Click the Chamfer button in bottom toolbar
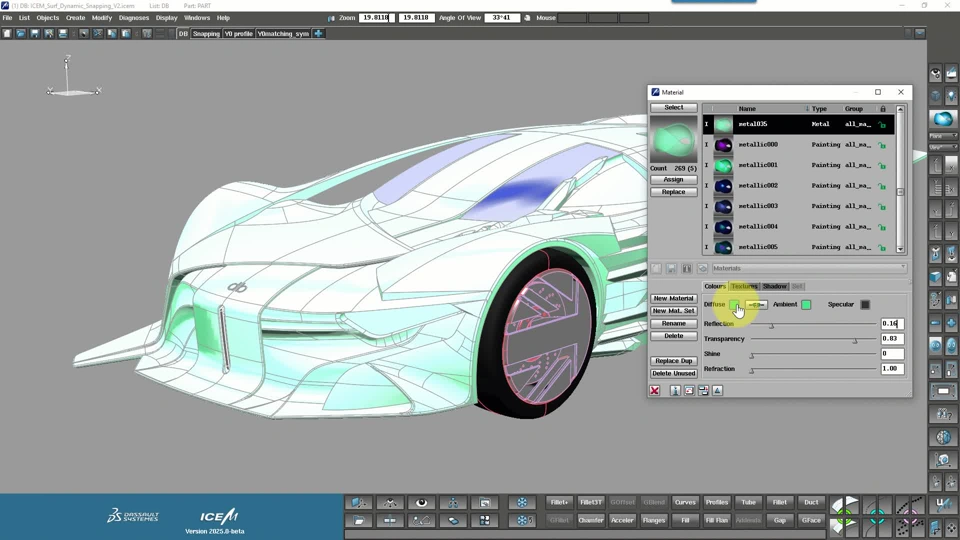 point(591,520)
